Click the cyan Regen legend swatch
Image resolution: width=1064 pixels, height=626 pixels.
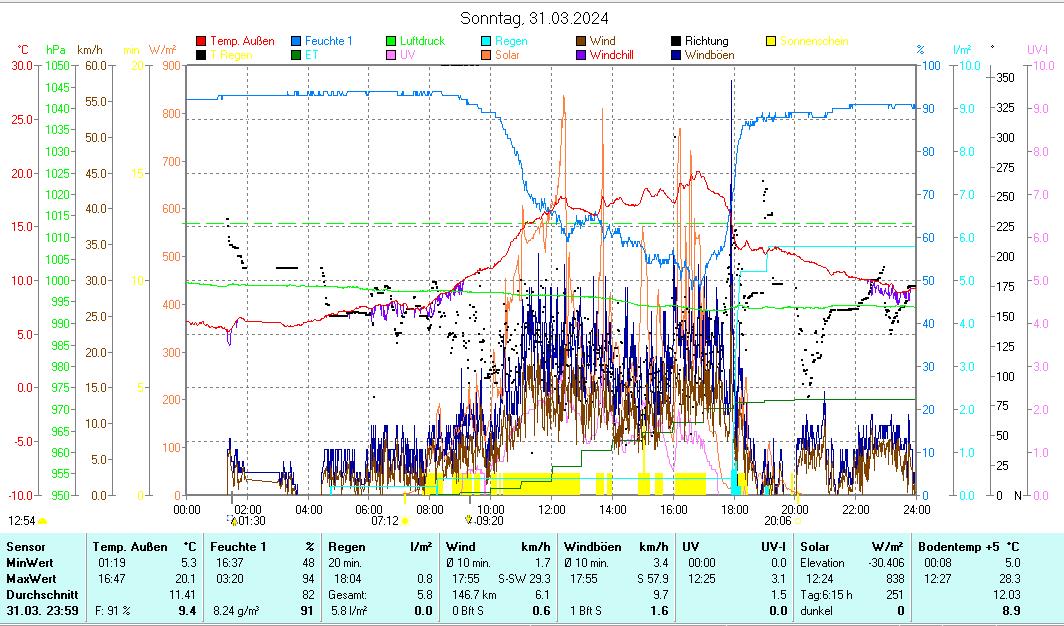click(486, 41)
